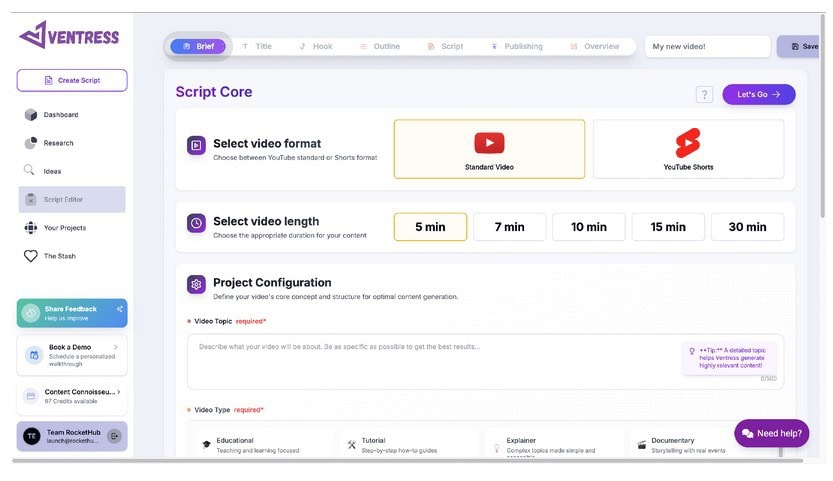
Task: Choose the 10 min video length
Action: [x=589, y=227]
